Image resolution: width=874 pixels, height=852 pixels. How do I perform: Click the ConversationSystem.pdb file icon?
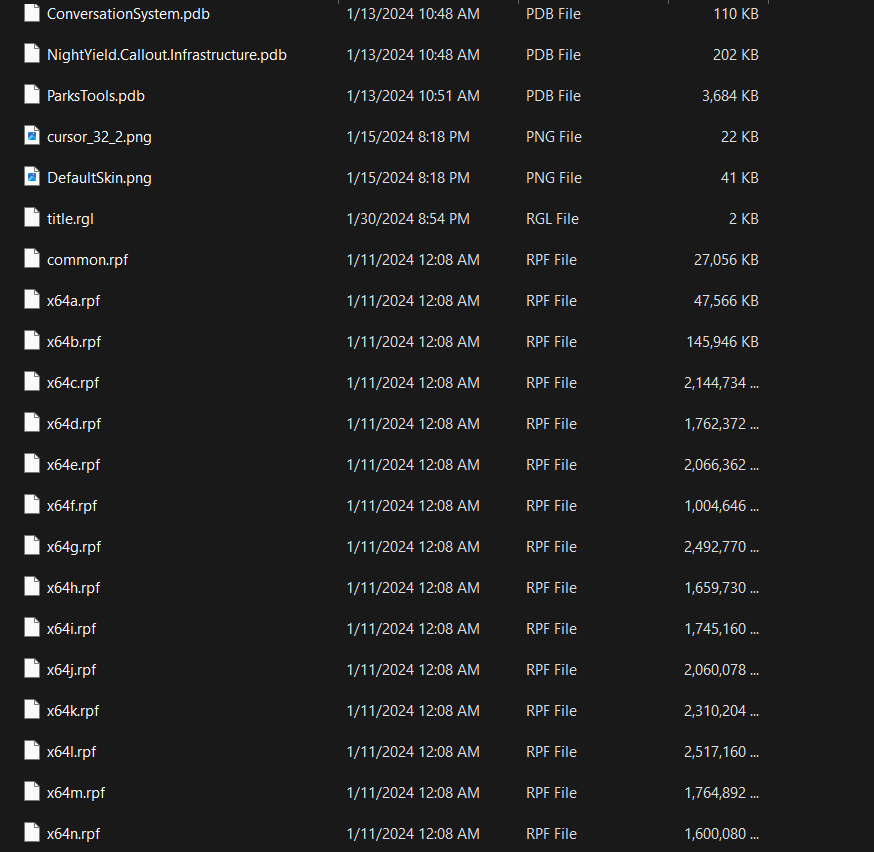[31, 14]
